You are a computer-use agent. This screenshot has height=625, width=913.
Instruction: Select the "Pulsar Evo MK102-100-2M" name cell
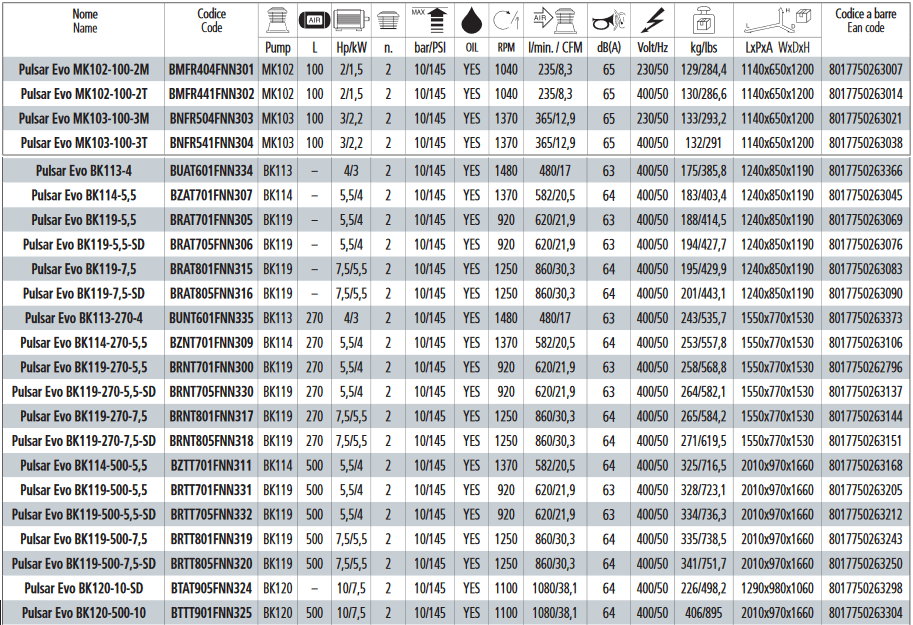(84, 70)
